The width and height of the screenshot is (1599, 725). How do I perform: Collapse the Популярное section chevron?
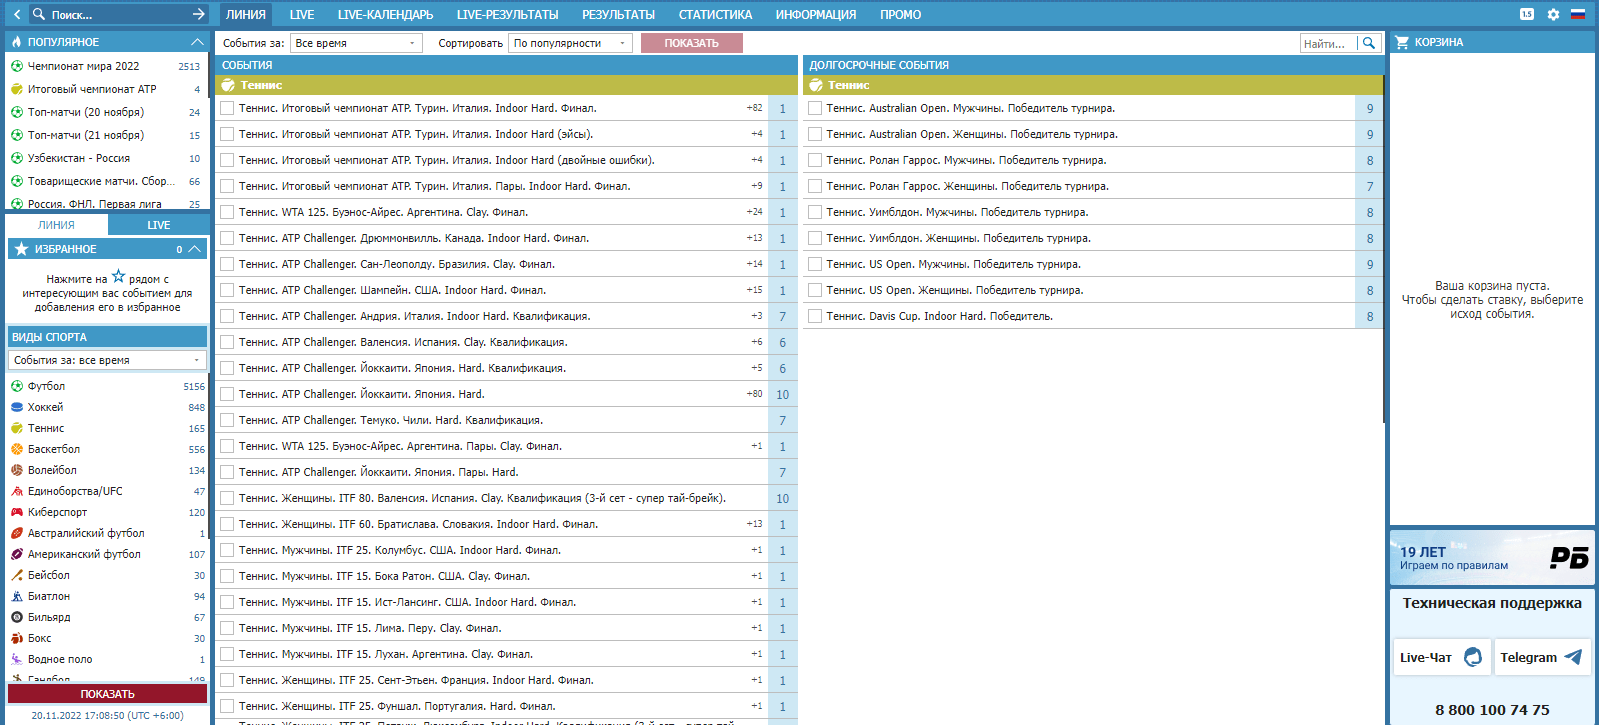tap(197, 42)
